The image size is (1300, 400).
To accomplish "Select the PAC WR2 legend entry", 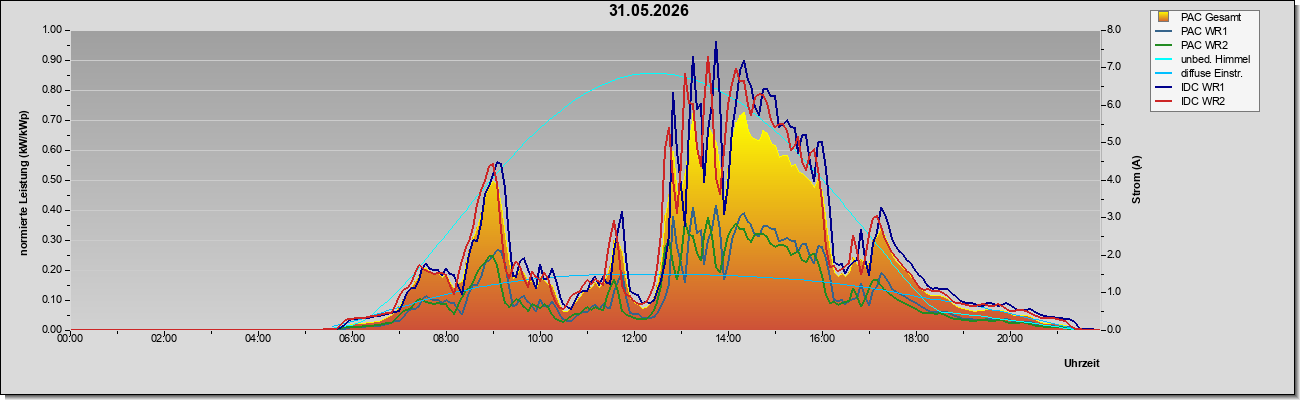I will [x=1203, y=45].
